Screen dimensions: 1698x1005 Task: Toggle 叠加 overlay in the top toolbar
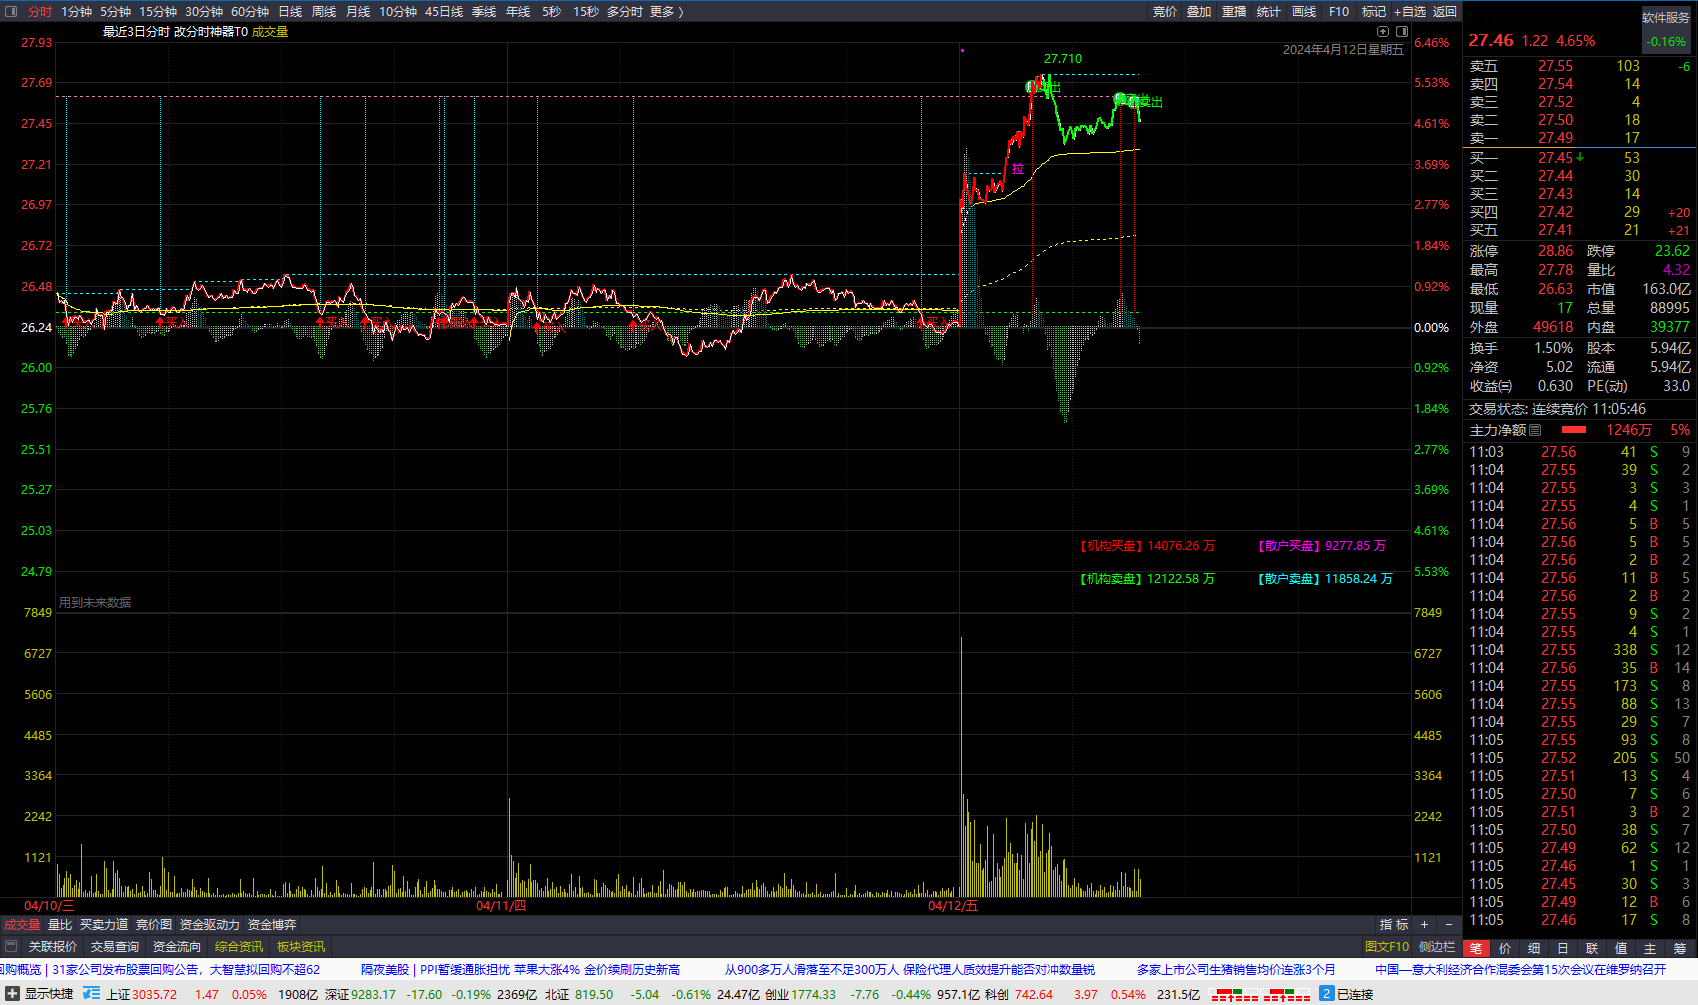[1199, 12]
